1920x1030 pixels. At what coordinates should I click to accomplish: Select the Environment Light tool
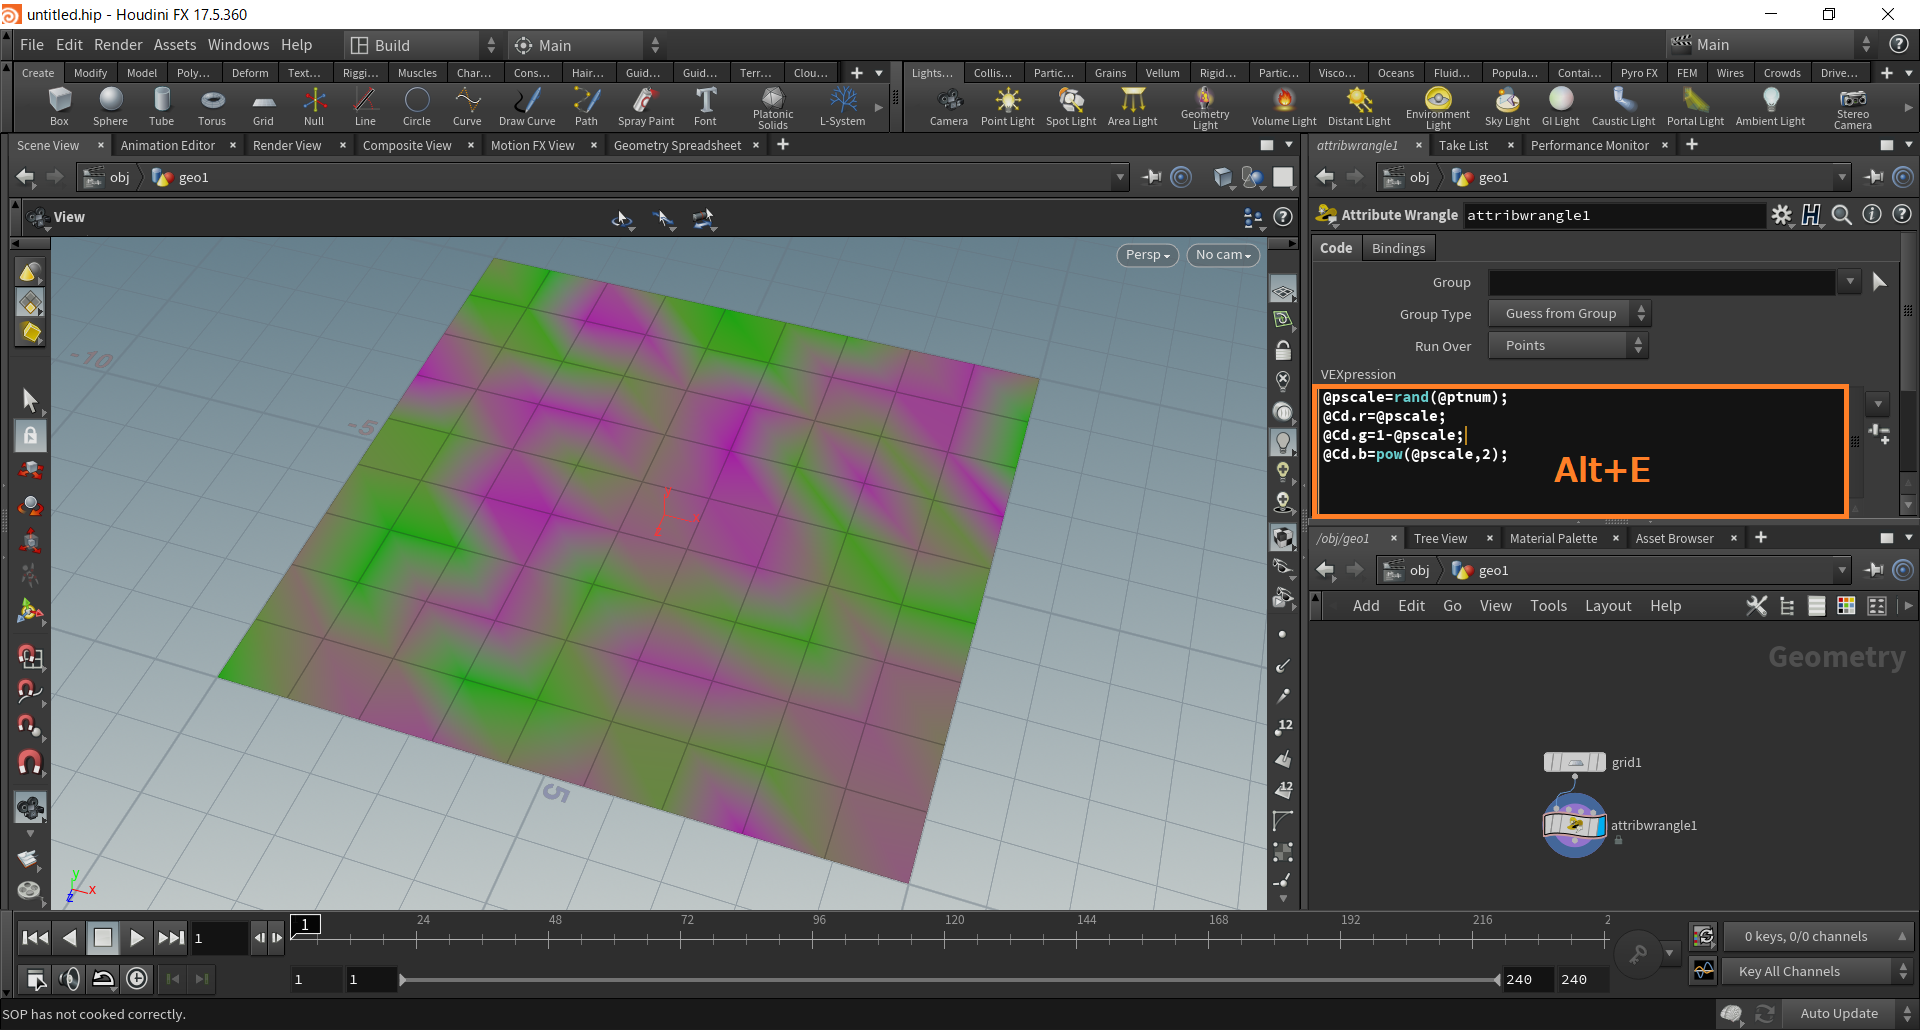[1437, 105]
